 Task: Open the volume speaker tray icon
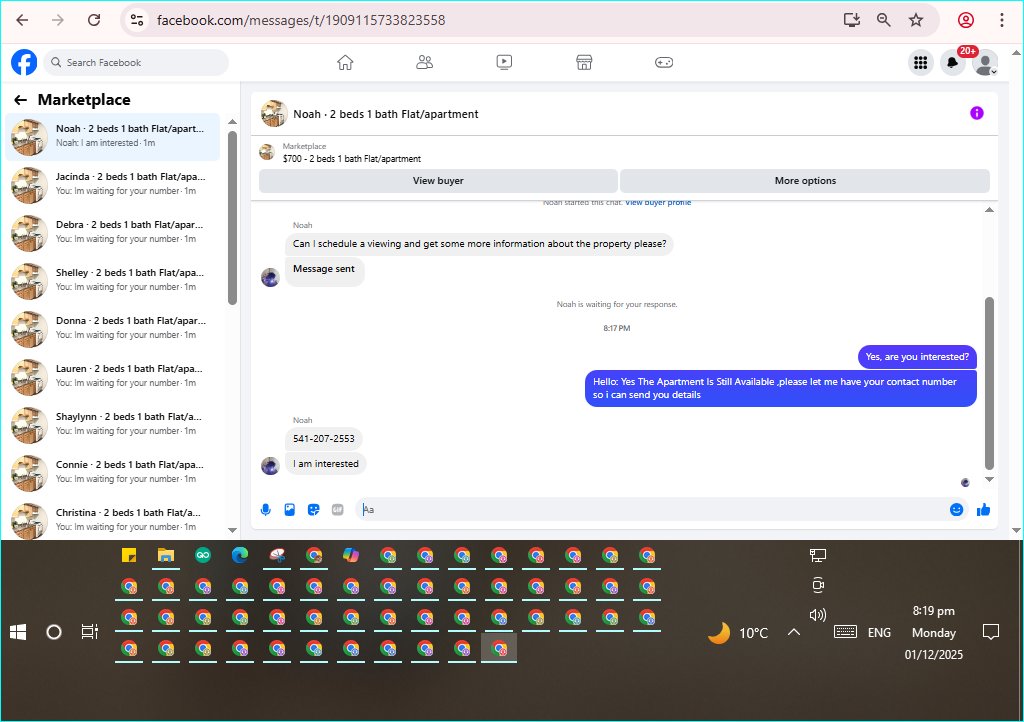point(818,614)
